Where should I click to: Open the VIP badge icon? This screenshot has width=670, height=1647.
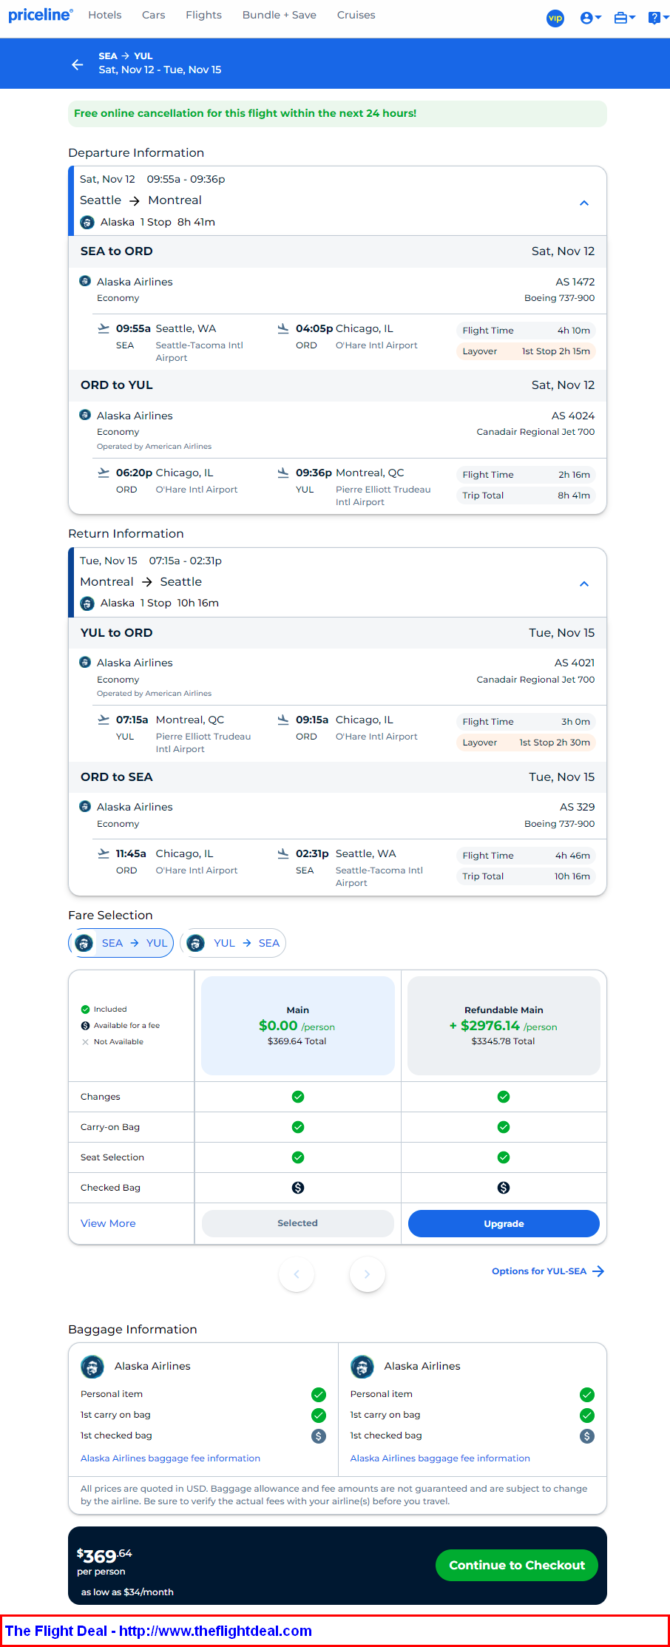click(x=555, y=18)
